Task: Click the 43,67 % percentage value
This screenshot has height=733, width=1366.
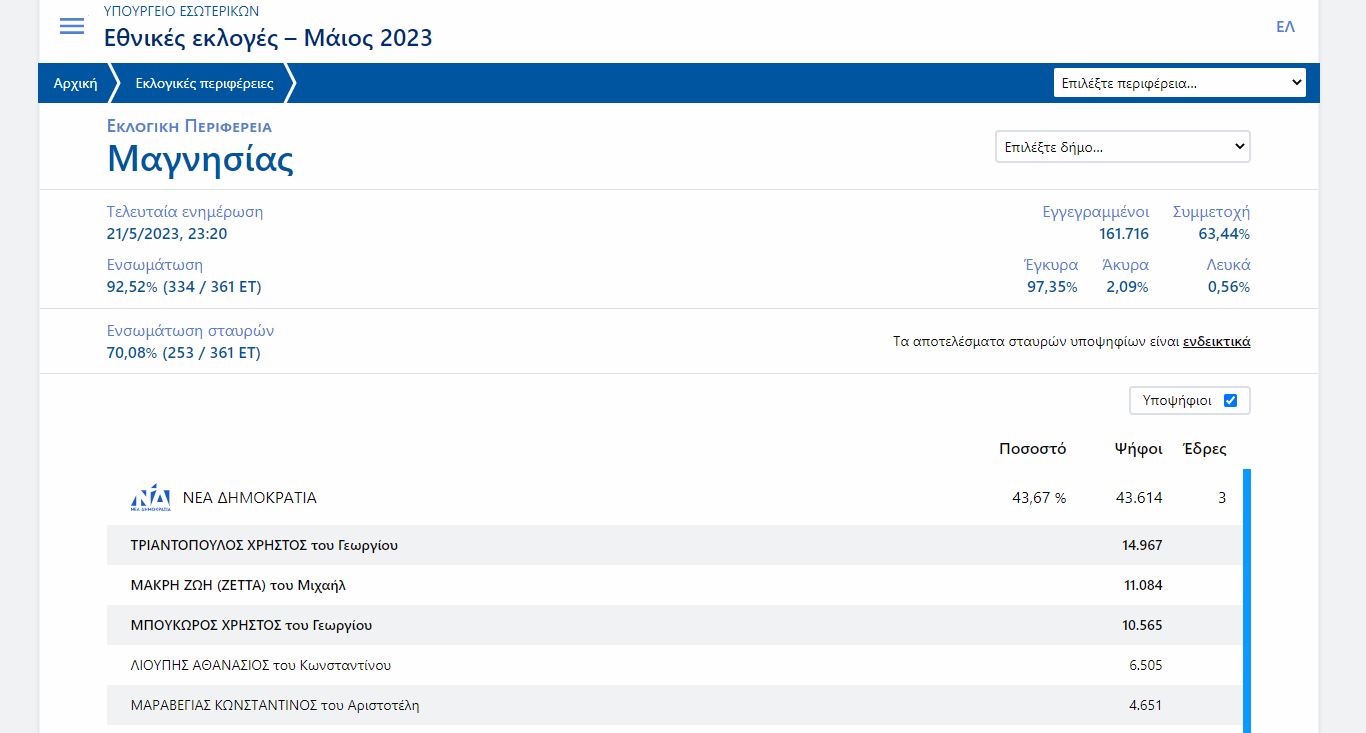Action: click(x=1039, y=498)
